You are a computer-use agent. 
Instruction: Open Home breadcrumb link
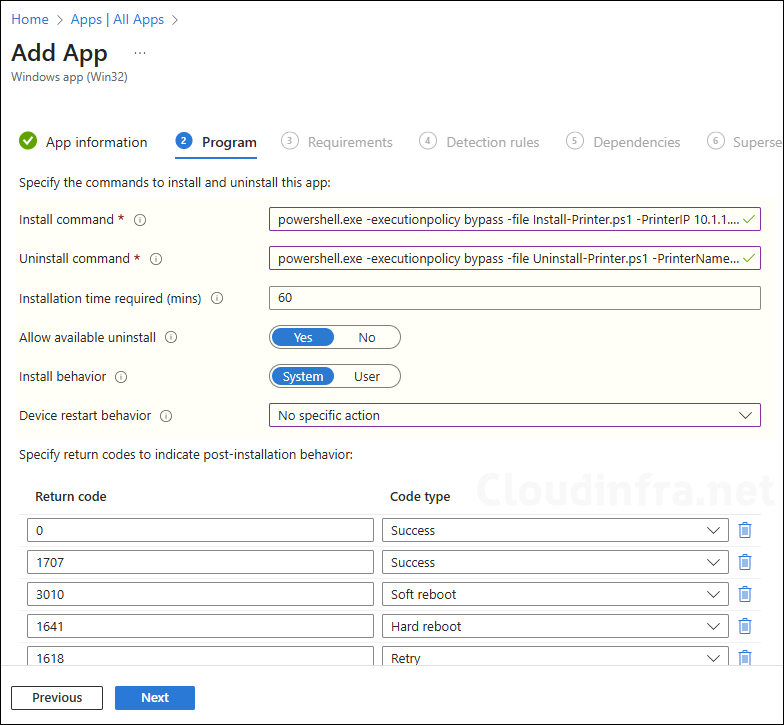[30, 20]
